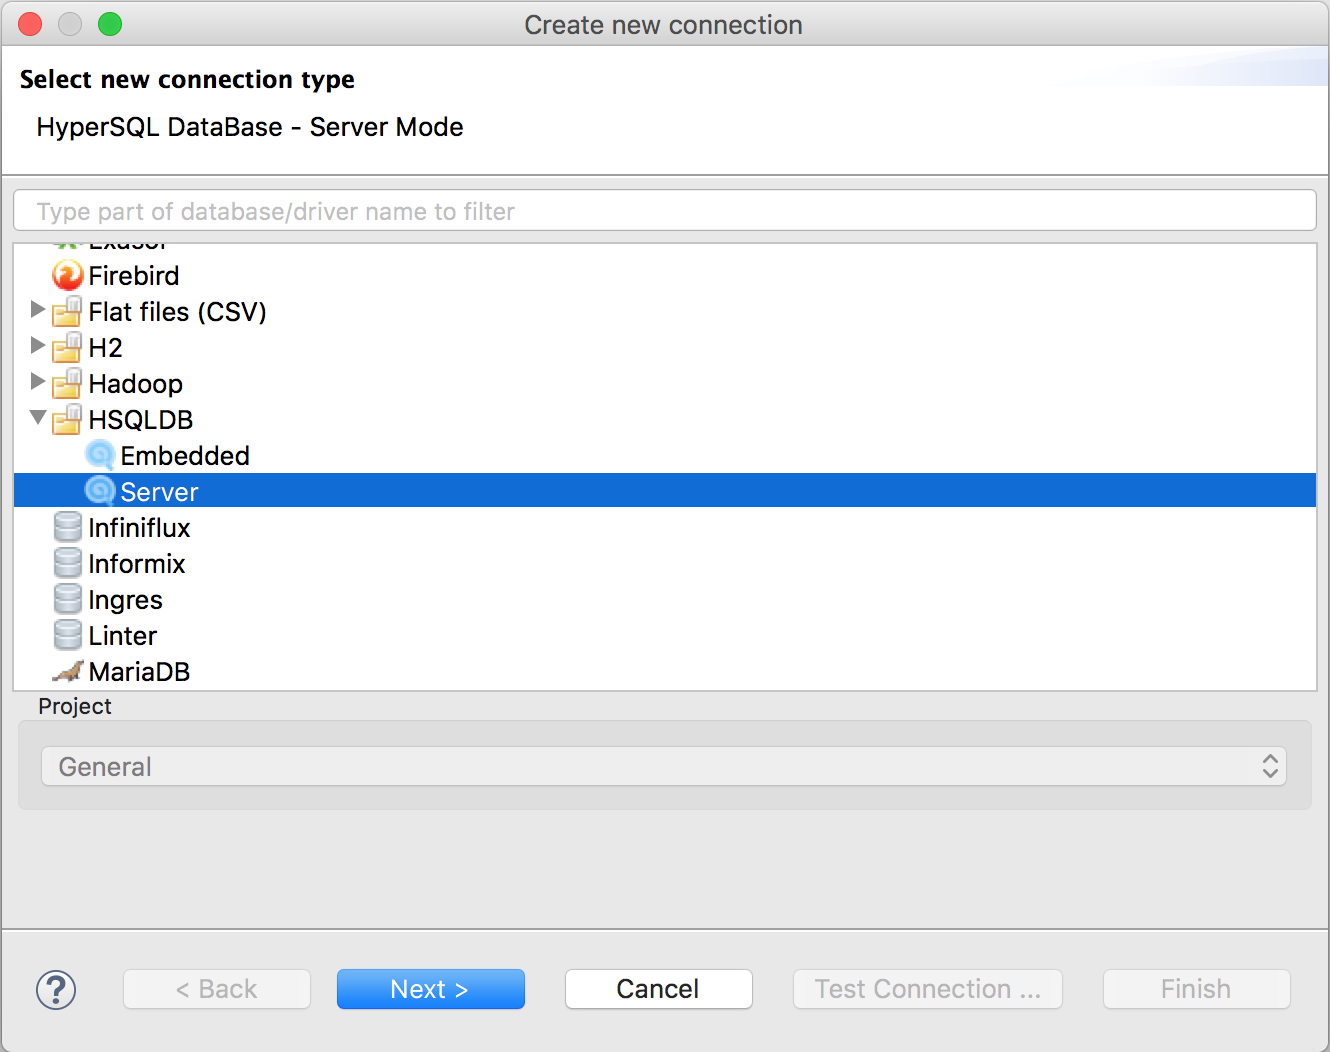This screenshot has width=1330, height=1052.
Task: Select the Flat files (CSV) entry
Action: pos(176,311)
